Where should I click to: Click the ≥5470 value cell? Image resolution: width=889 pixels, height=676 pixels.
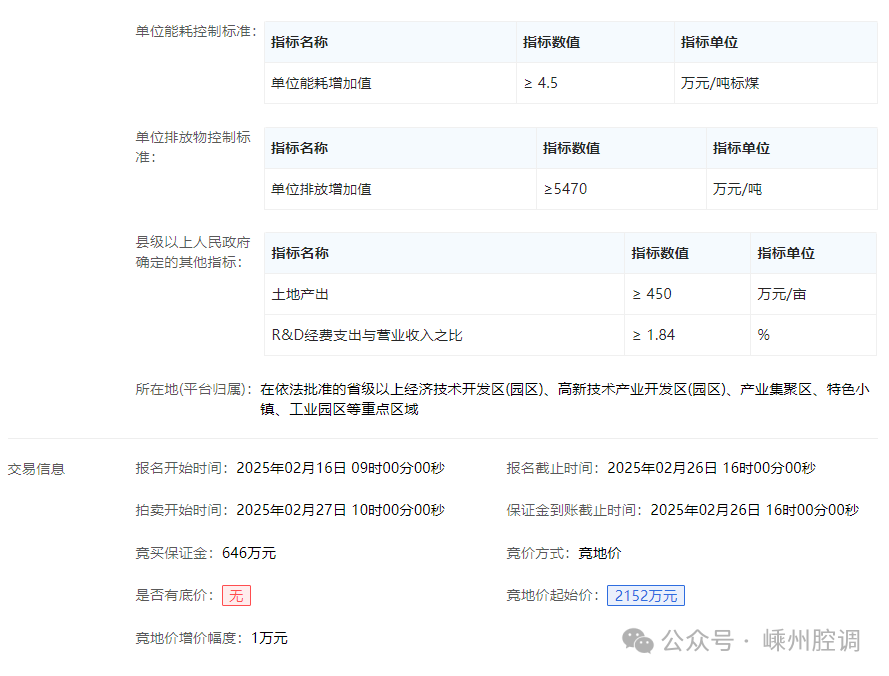[x=565, y=188]
